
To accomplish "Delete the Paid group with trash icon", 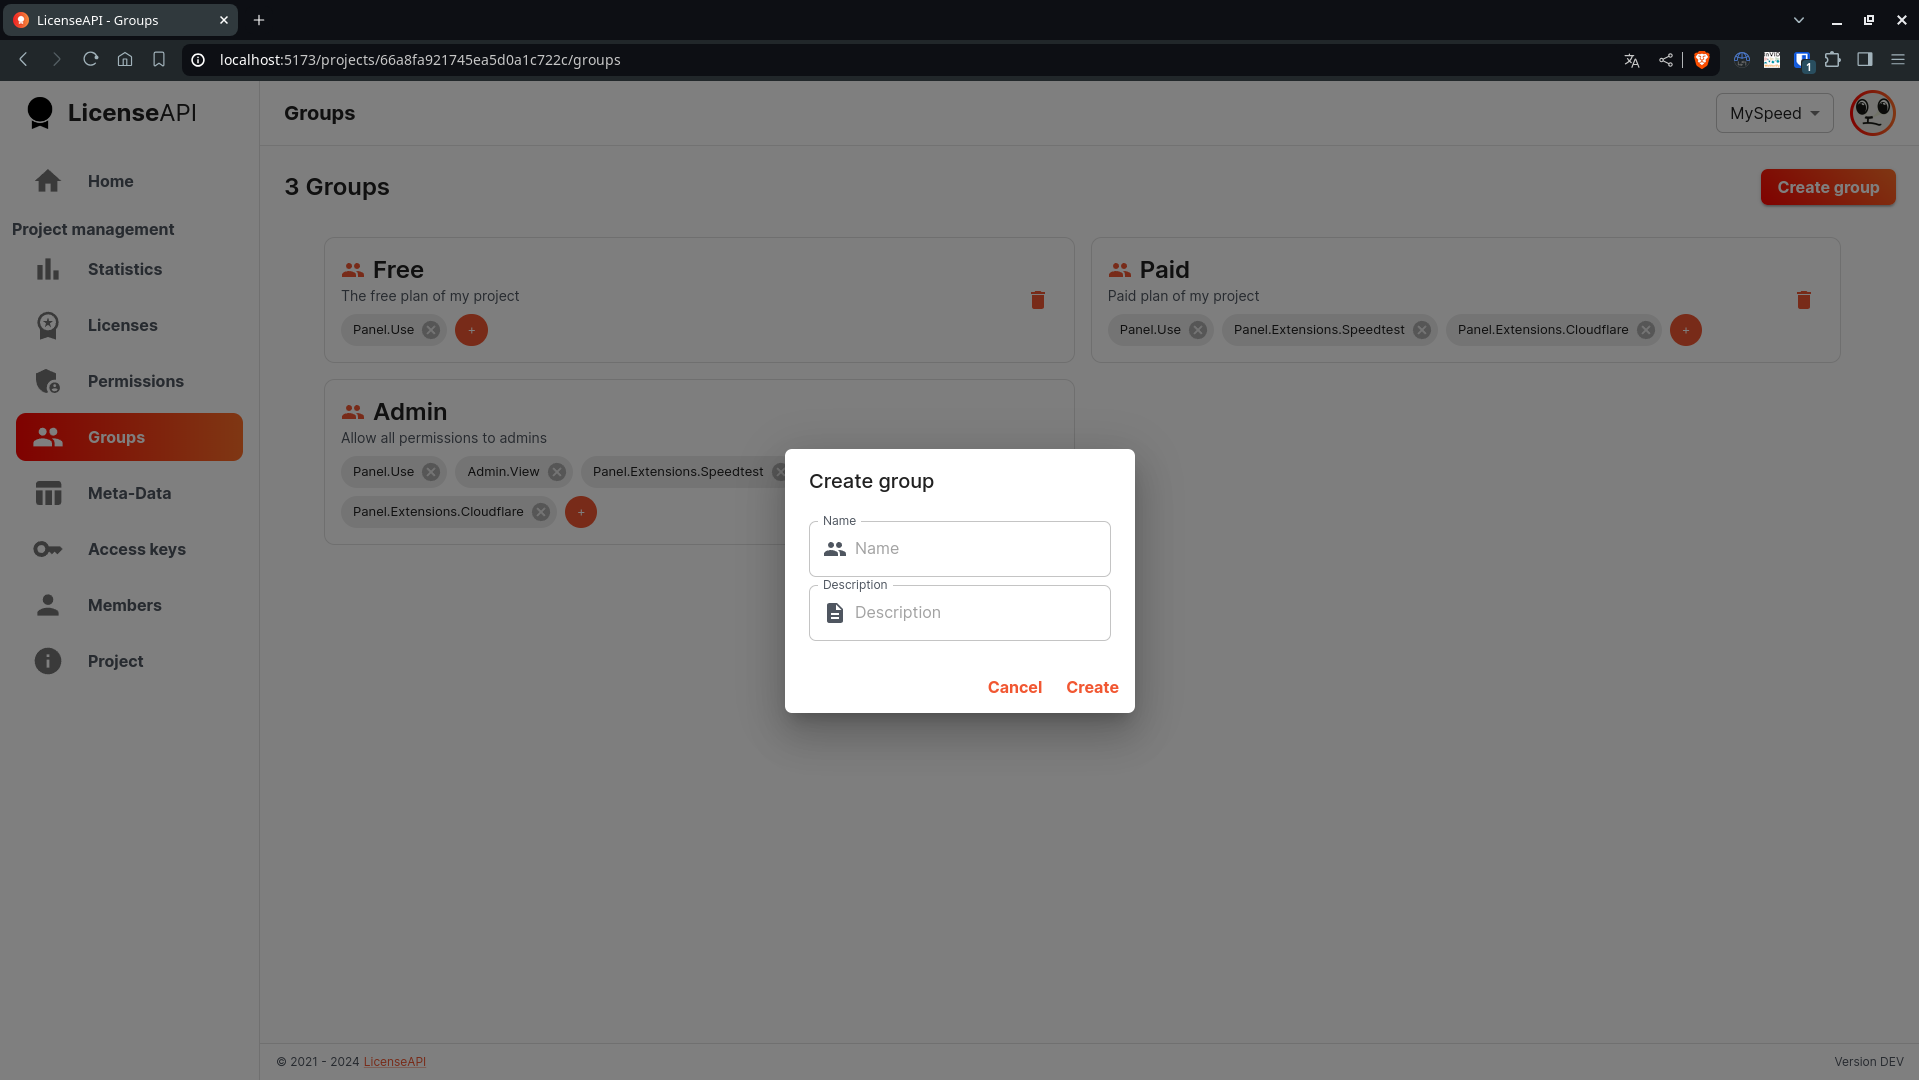I will tap(1803, 300).
